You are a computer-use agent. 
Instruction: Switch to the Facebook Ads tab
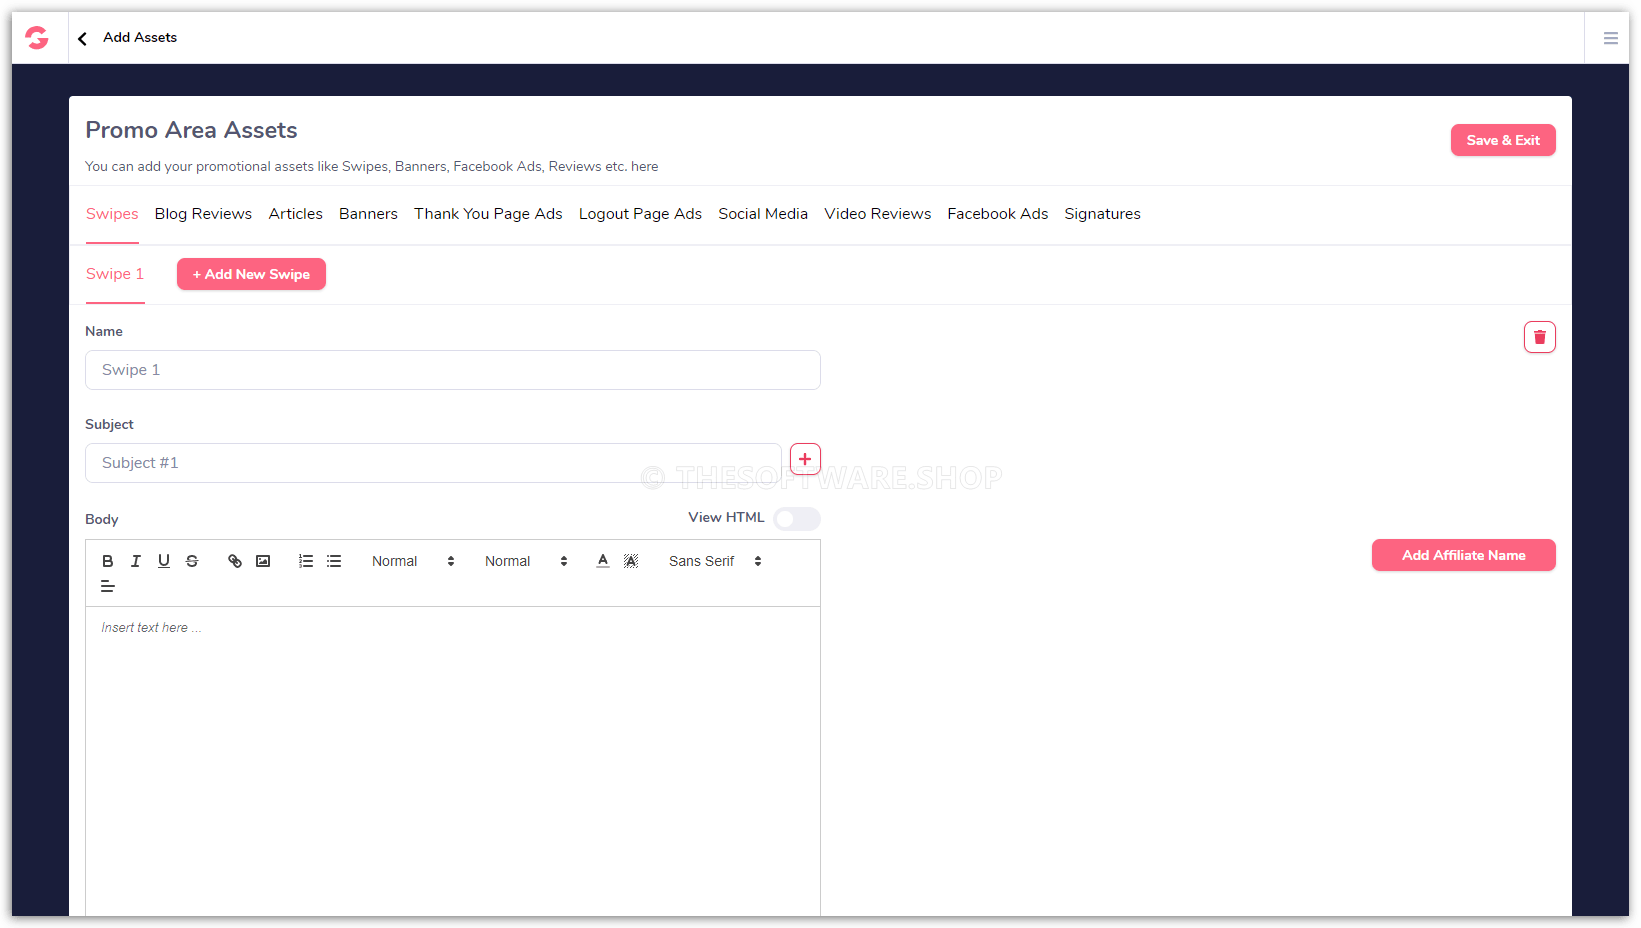[x=997, y=213]
